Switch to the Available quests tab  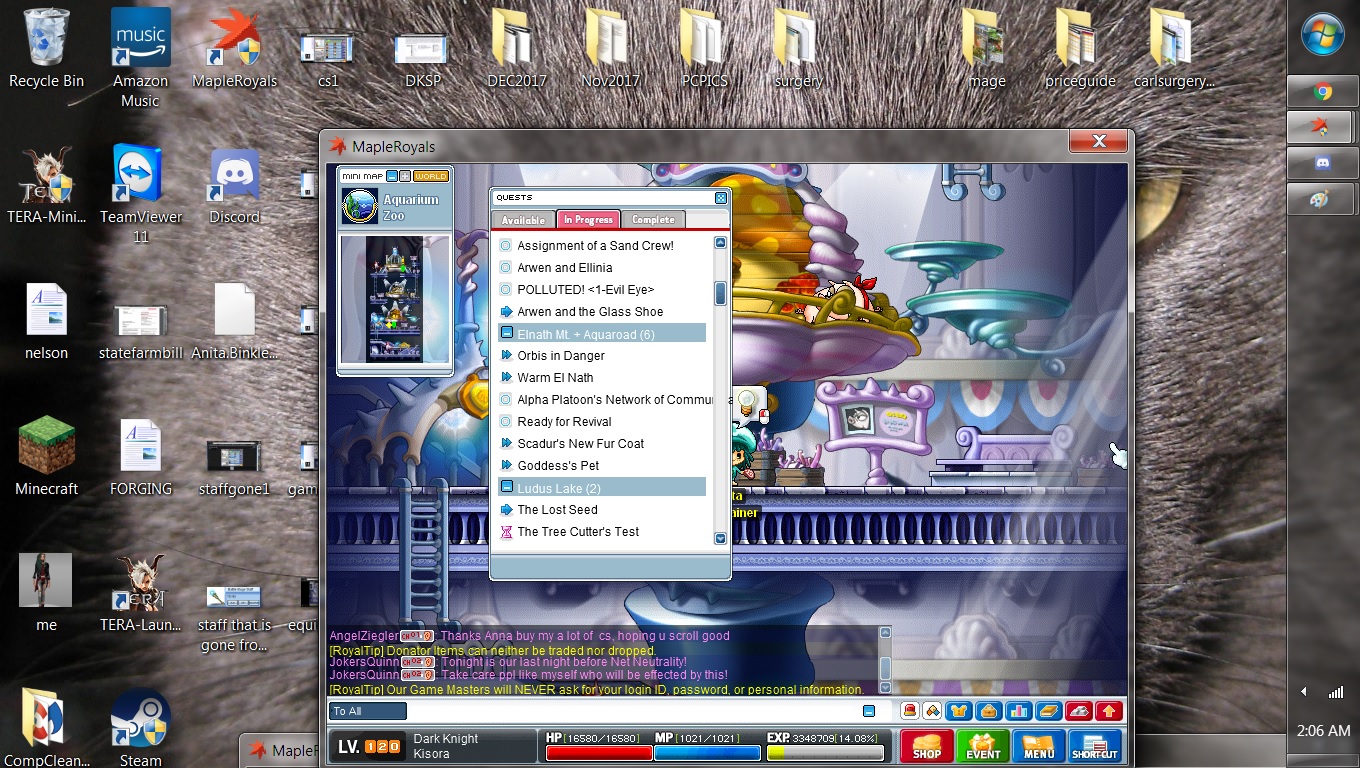523,220
